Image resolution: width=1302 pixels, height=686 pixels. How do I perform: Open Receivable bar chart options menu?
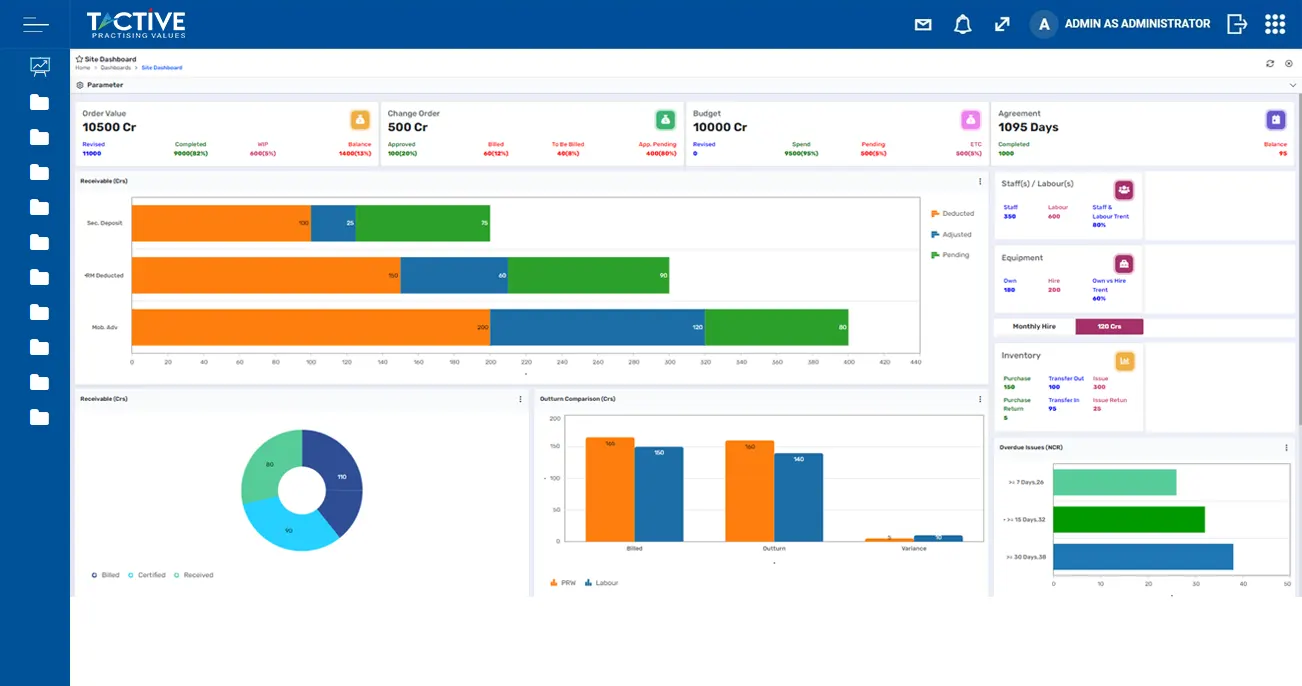click(979, 181)
